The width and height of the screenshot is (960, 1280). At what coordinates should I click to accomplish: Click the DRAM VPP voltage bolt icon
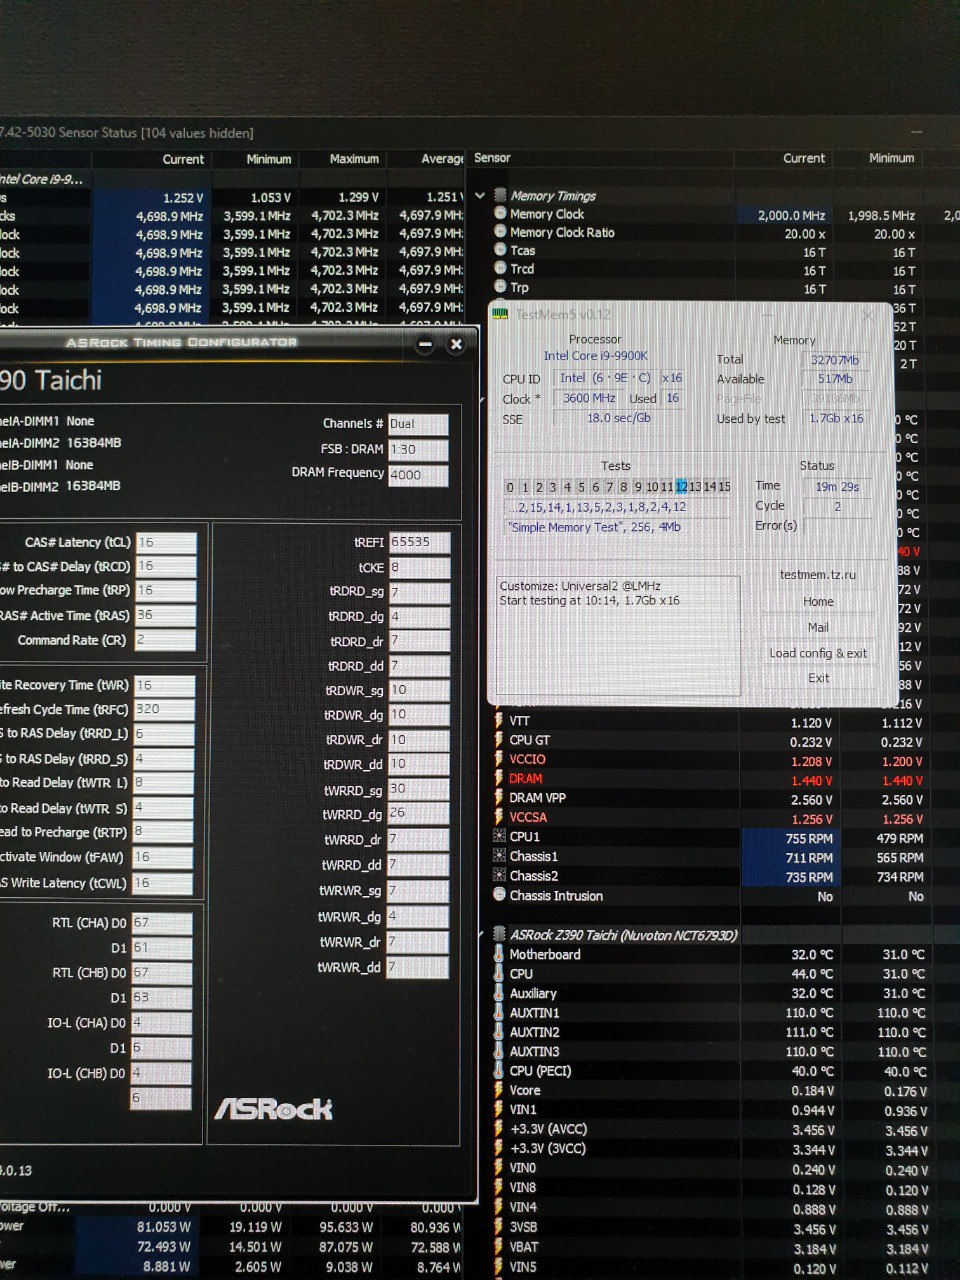[x=499, y=798]
